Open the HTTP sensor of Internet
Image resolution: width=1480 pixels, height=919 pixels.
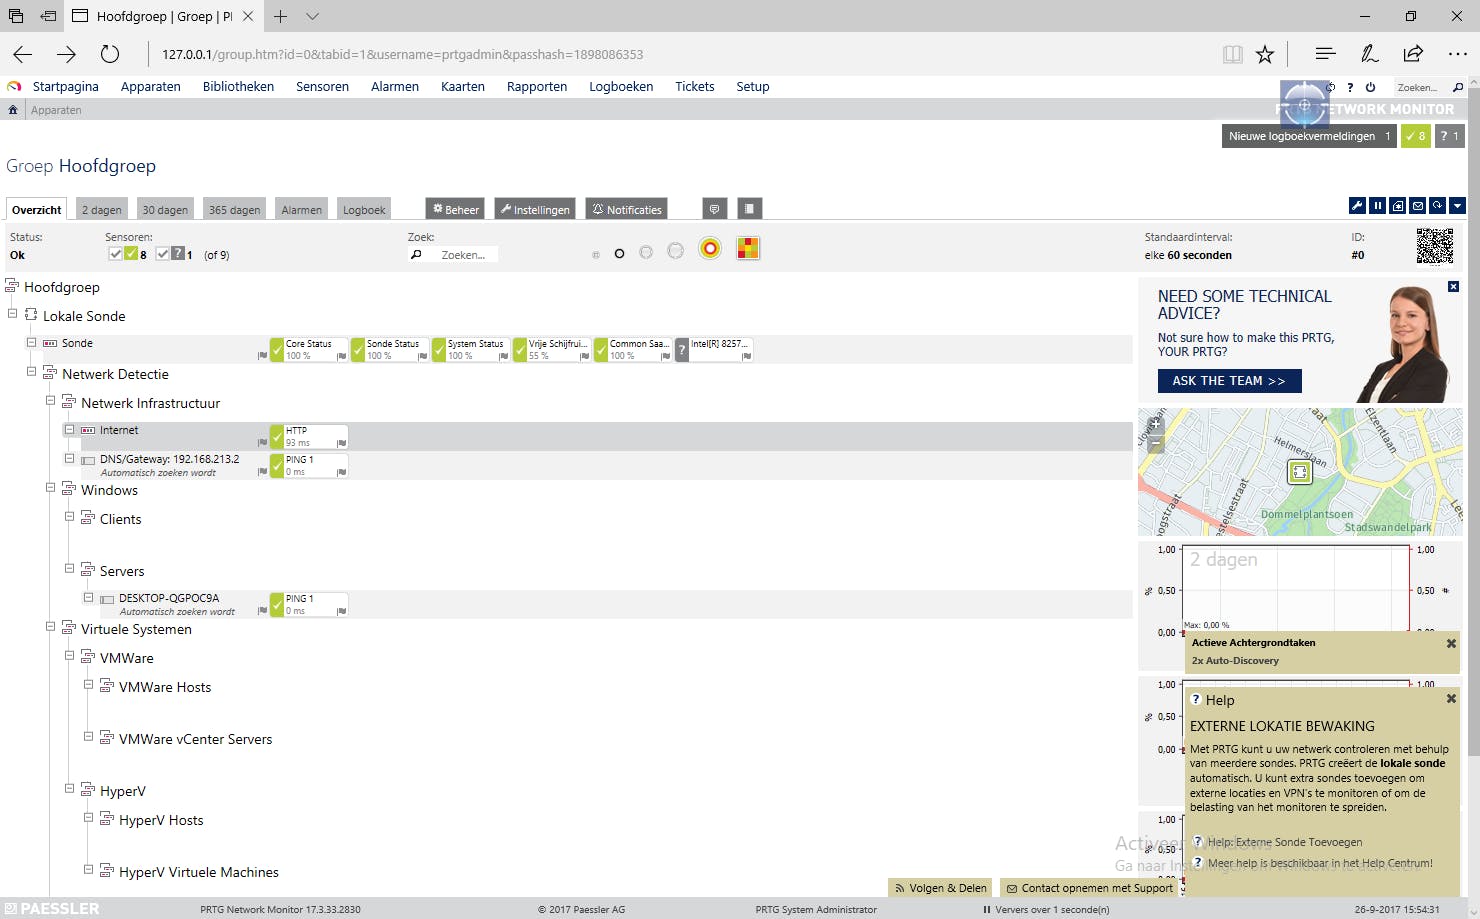point(309,436)
